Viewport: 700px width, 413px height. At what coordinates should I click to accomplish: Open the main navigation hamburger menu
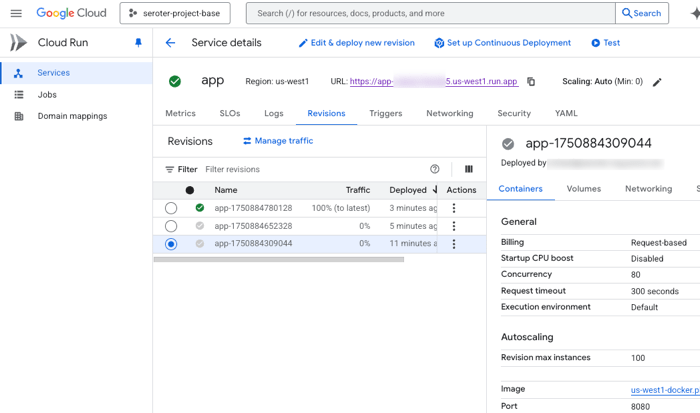[x=16, y=14]
